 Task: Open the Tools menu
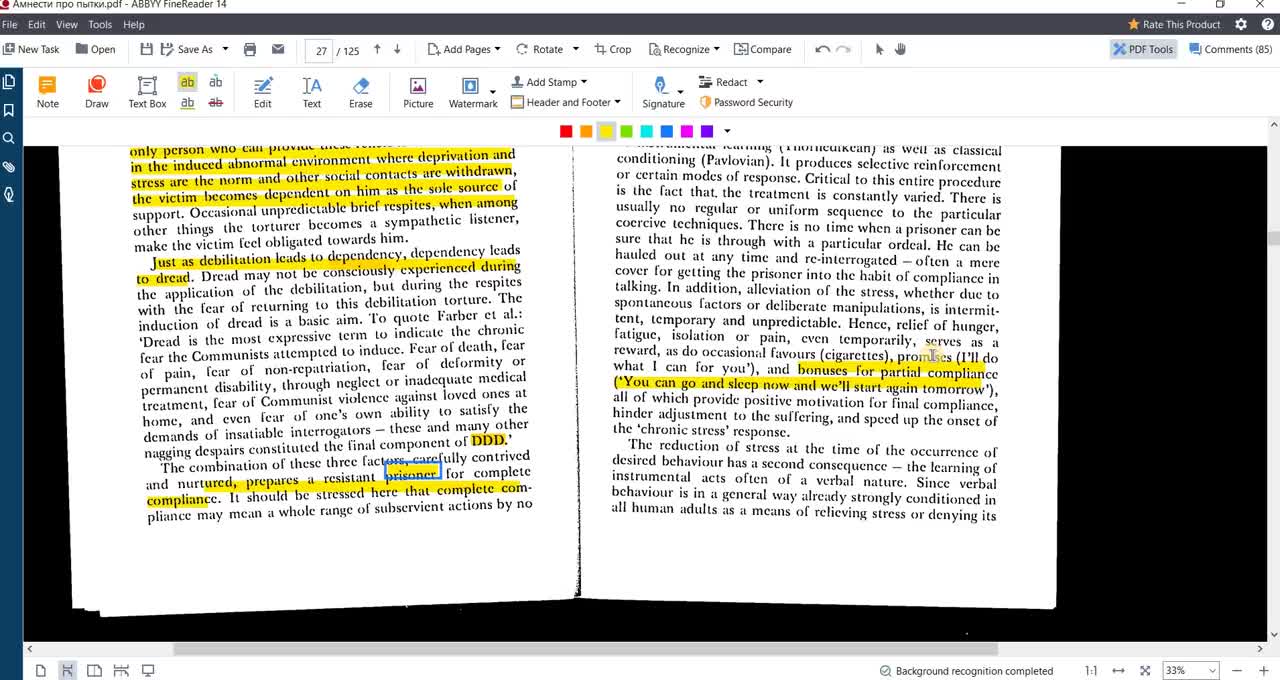(100, 24)
